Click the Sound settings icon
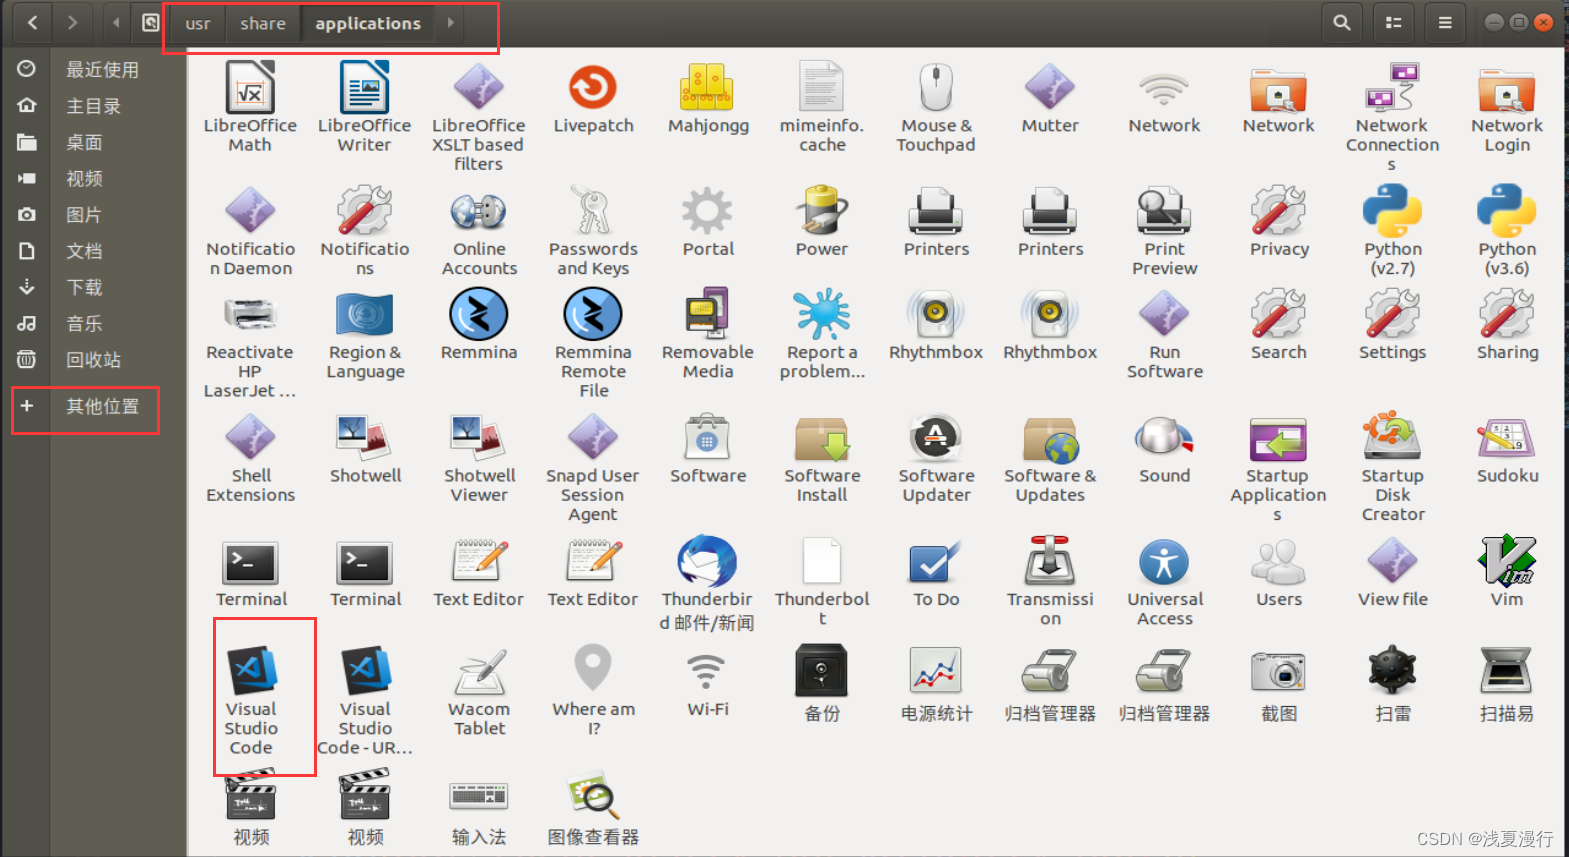The height and width of the screenshot is (857, 1569). (1164, 438)
